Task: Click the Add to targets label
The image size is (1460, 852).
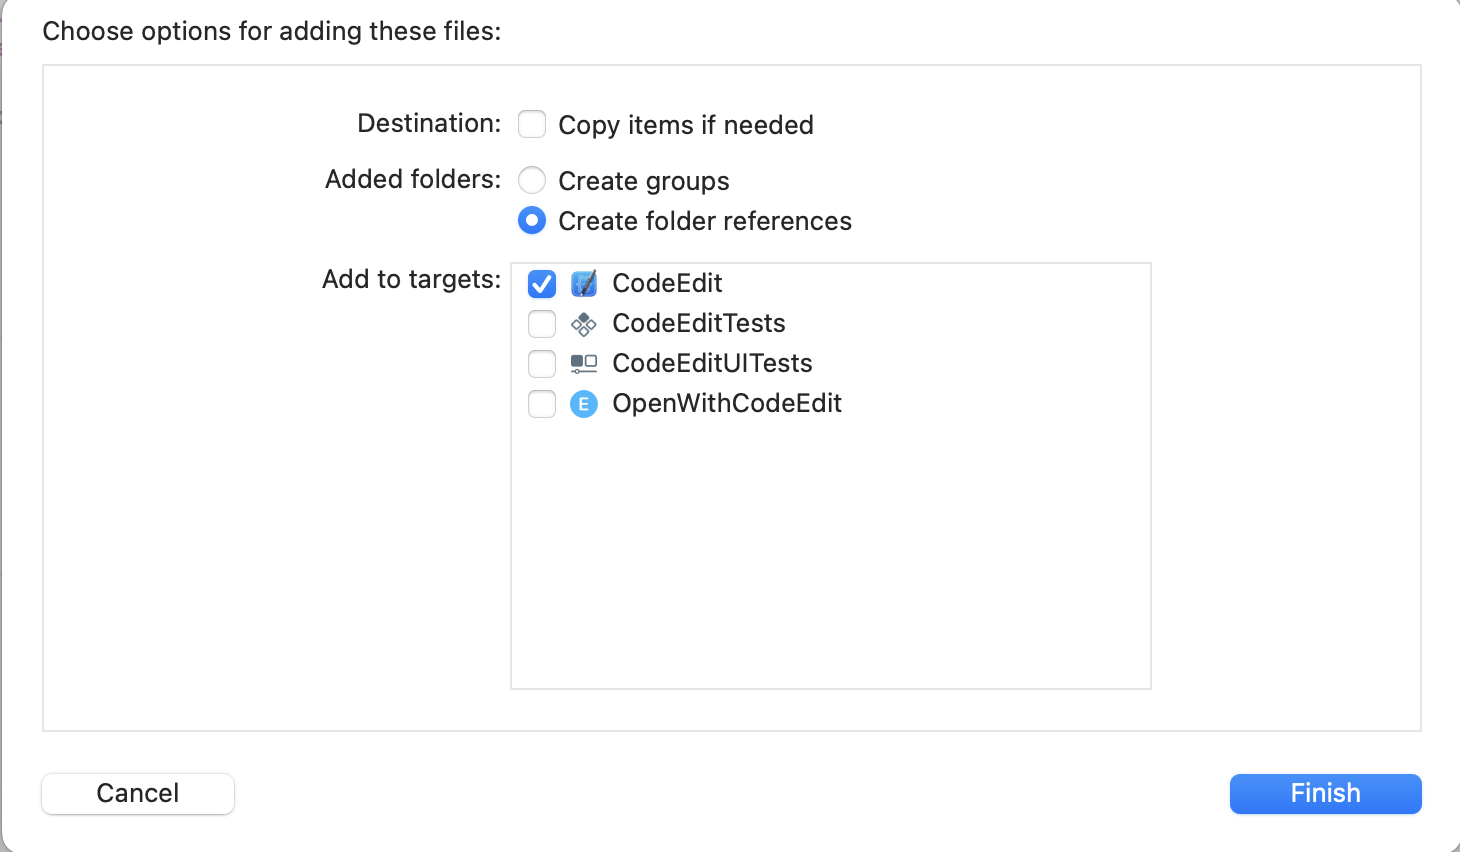Action: tap(410, 279)
